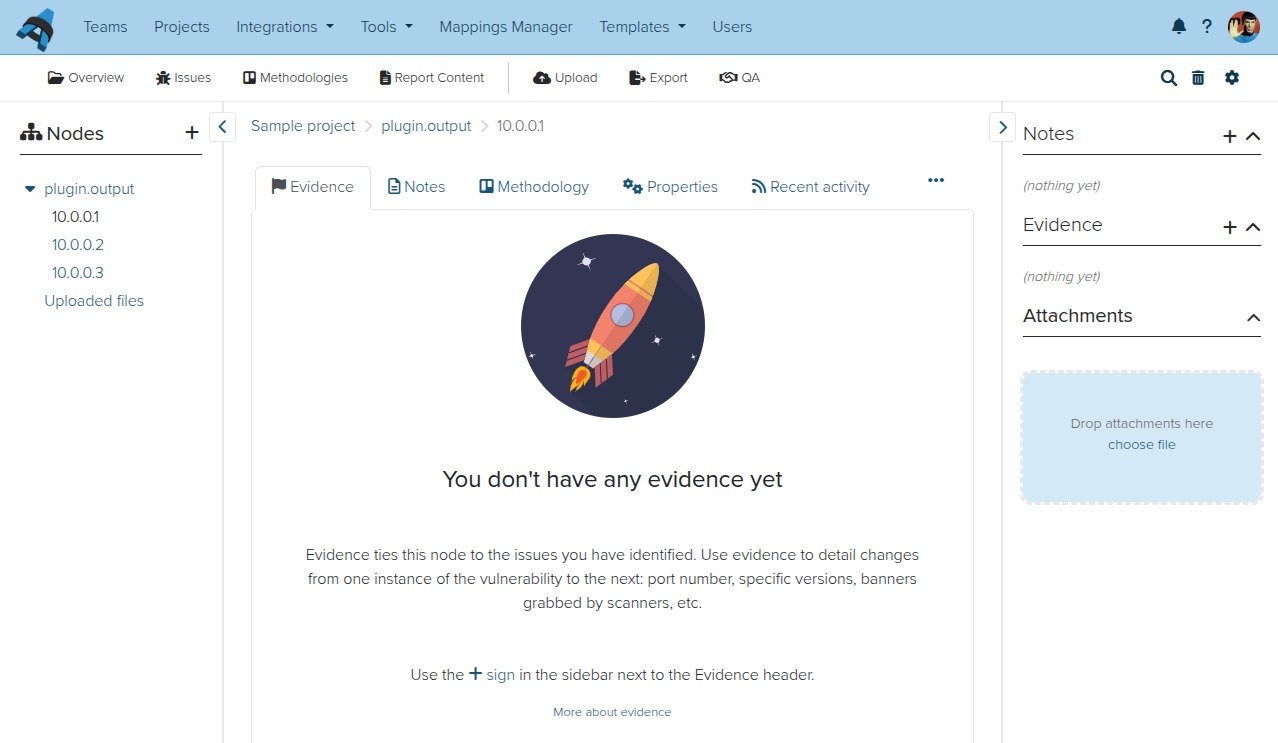This screenshot has width=1278, height=743.
Task: Collapse the plugin.output tree arrow
Action: [x=30, y=188]
